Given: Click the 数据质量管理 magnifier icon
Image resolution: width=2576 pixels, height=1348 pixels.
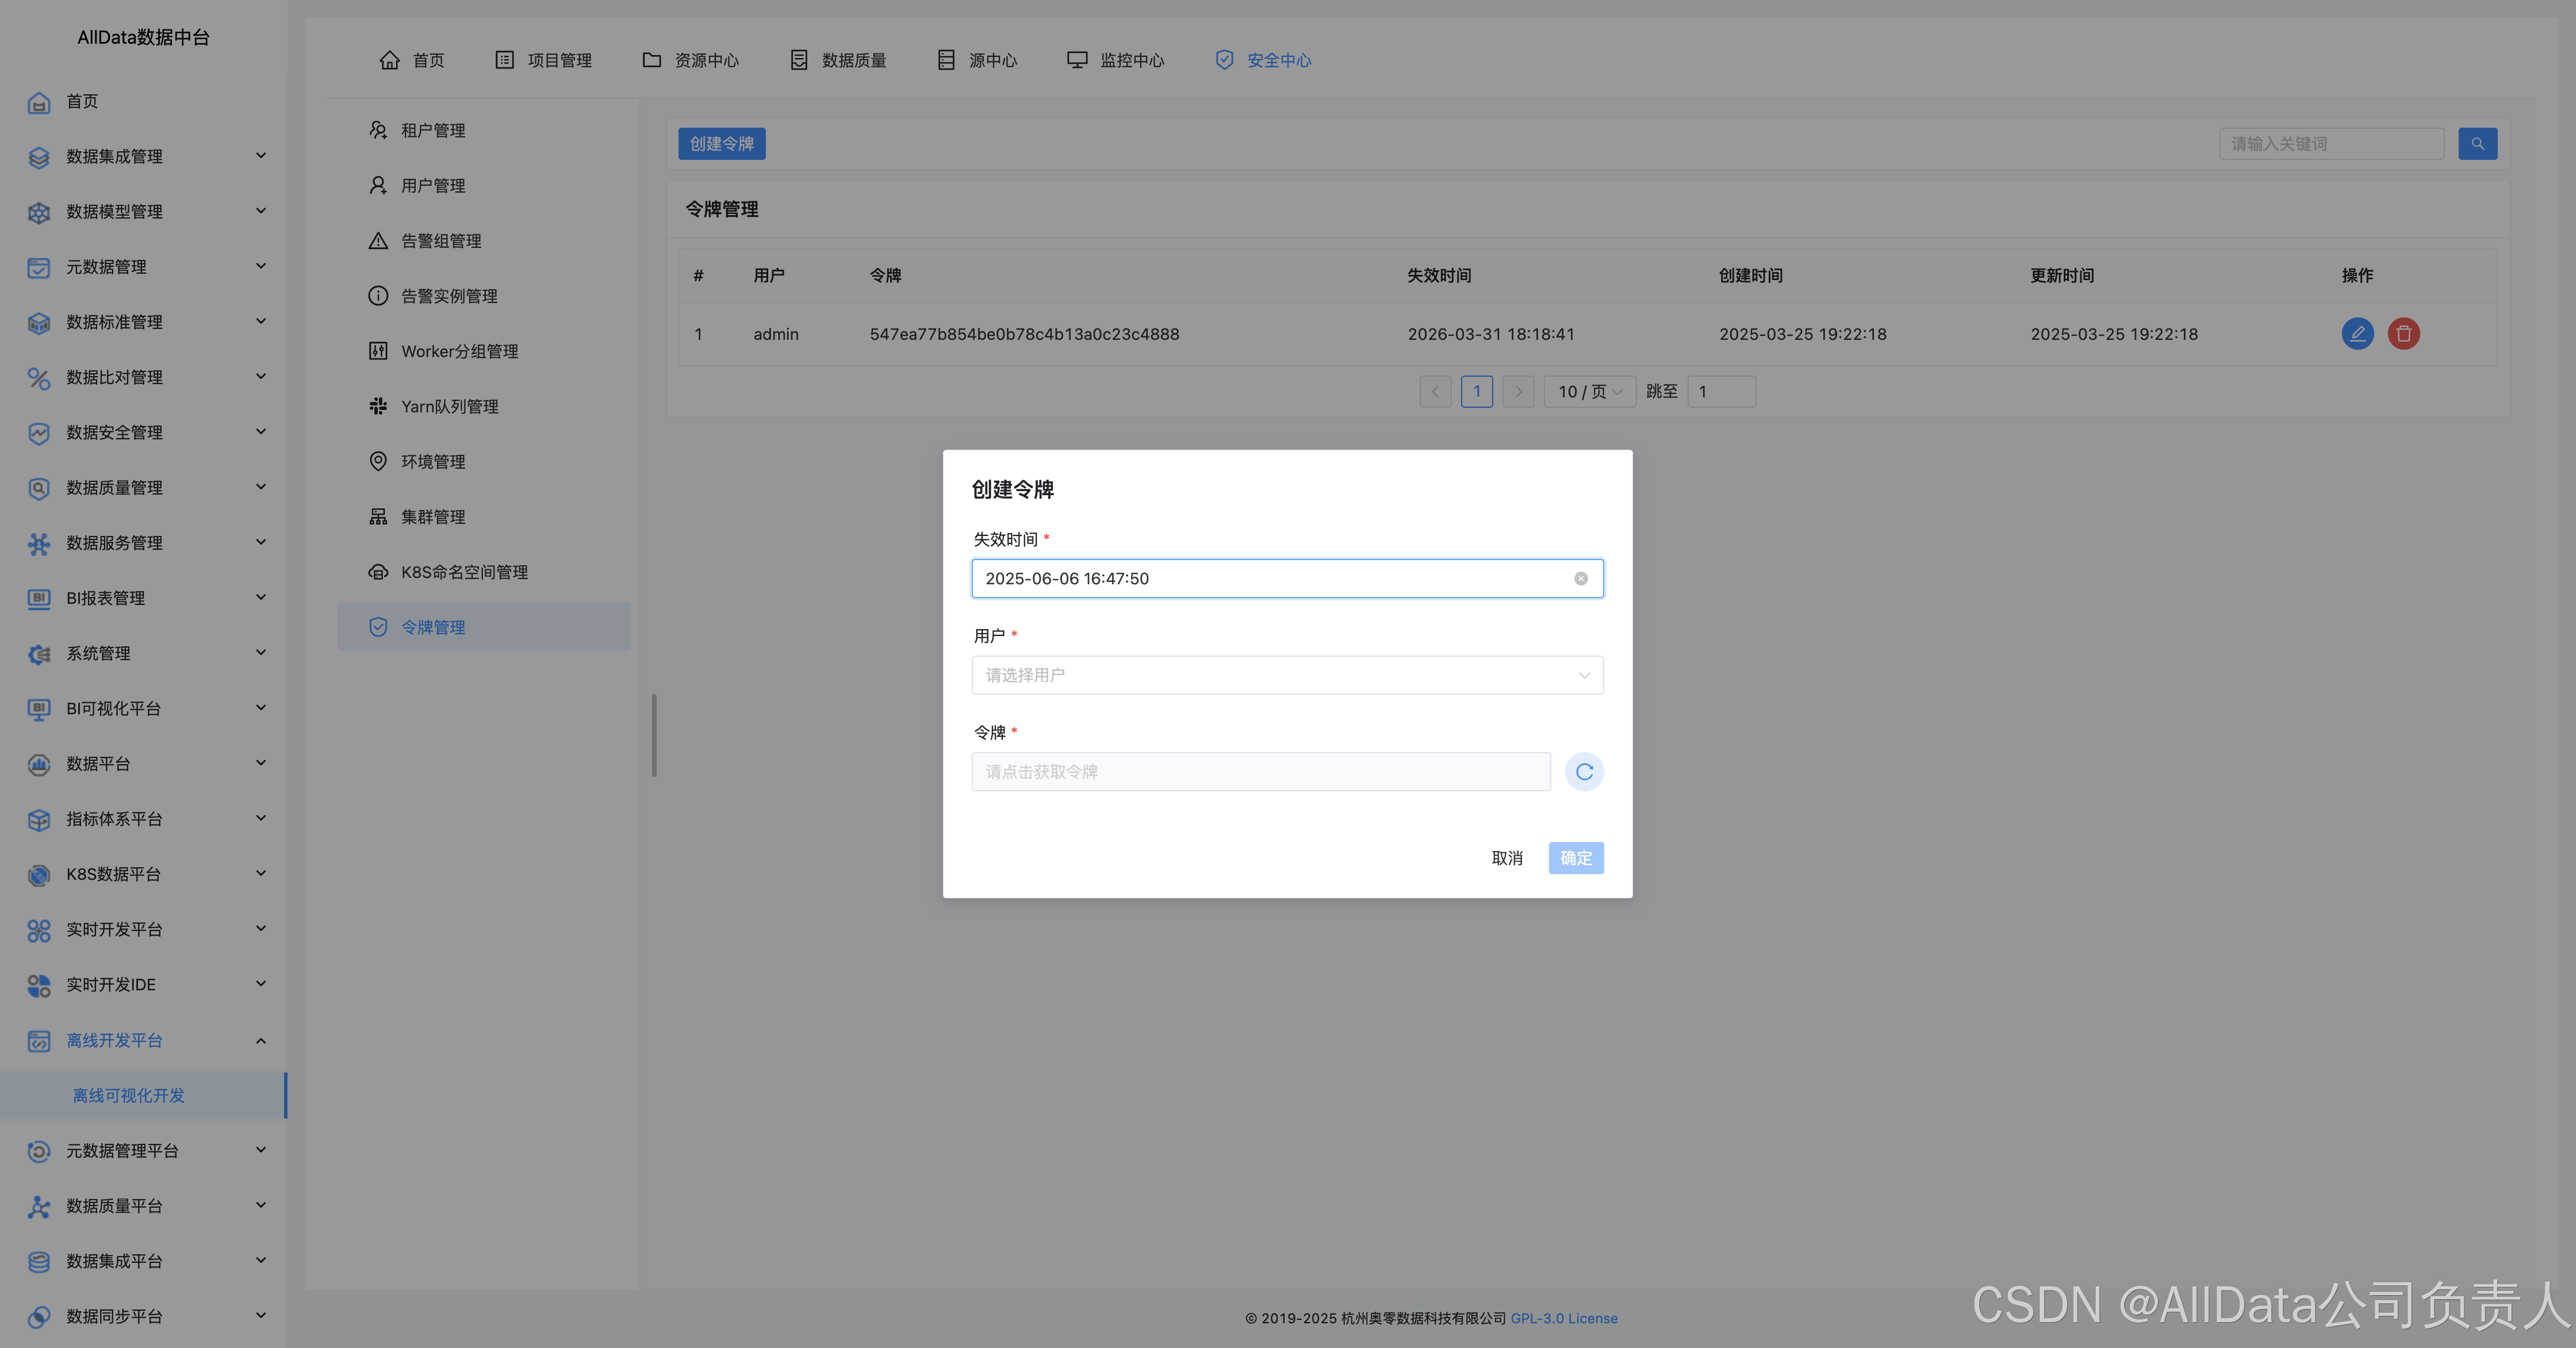Looking at the screenshot, I should (x=39, y=488).
